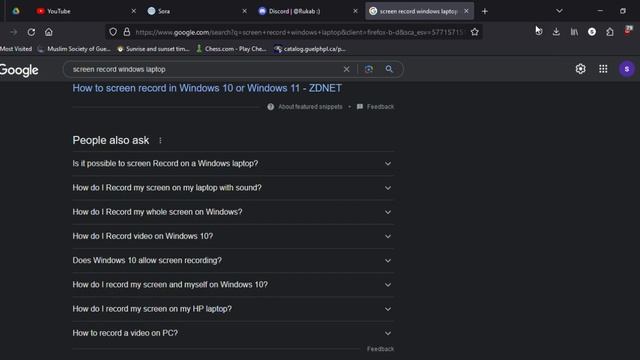640x360 pixels.
Task: Close the Discord tab
Action: coord(356,11)
